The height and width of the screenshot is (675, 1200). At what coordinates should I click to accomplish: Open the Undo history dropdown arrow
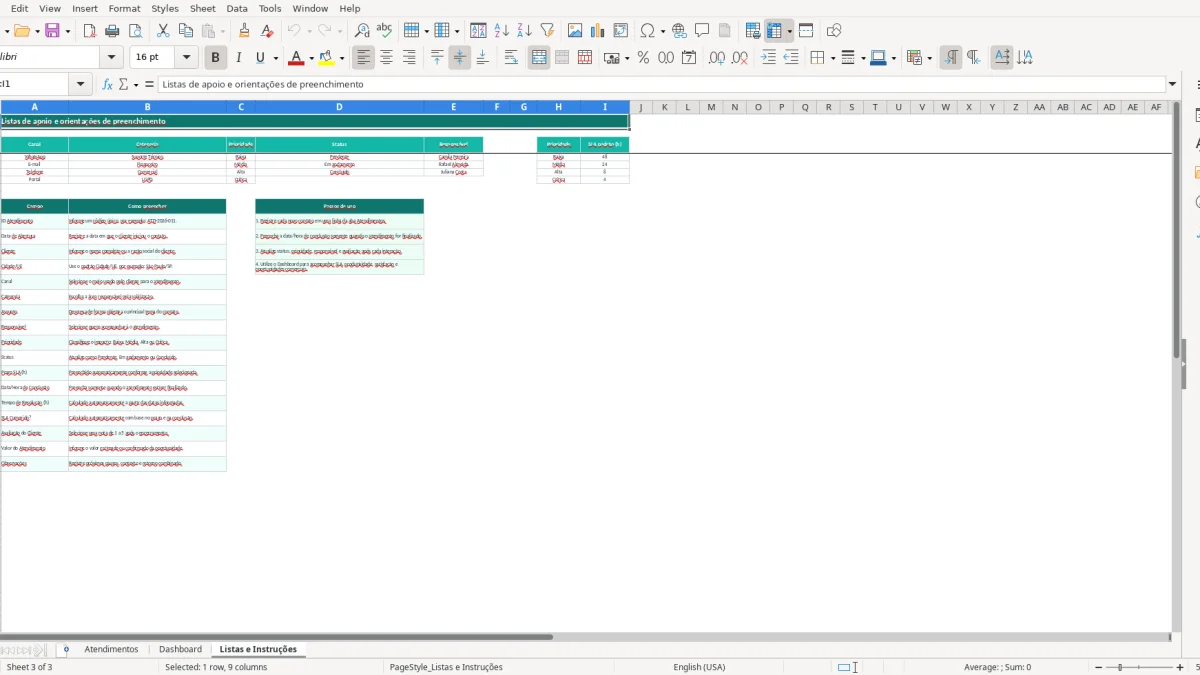[308, 31]
